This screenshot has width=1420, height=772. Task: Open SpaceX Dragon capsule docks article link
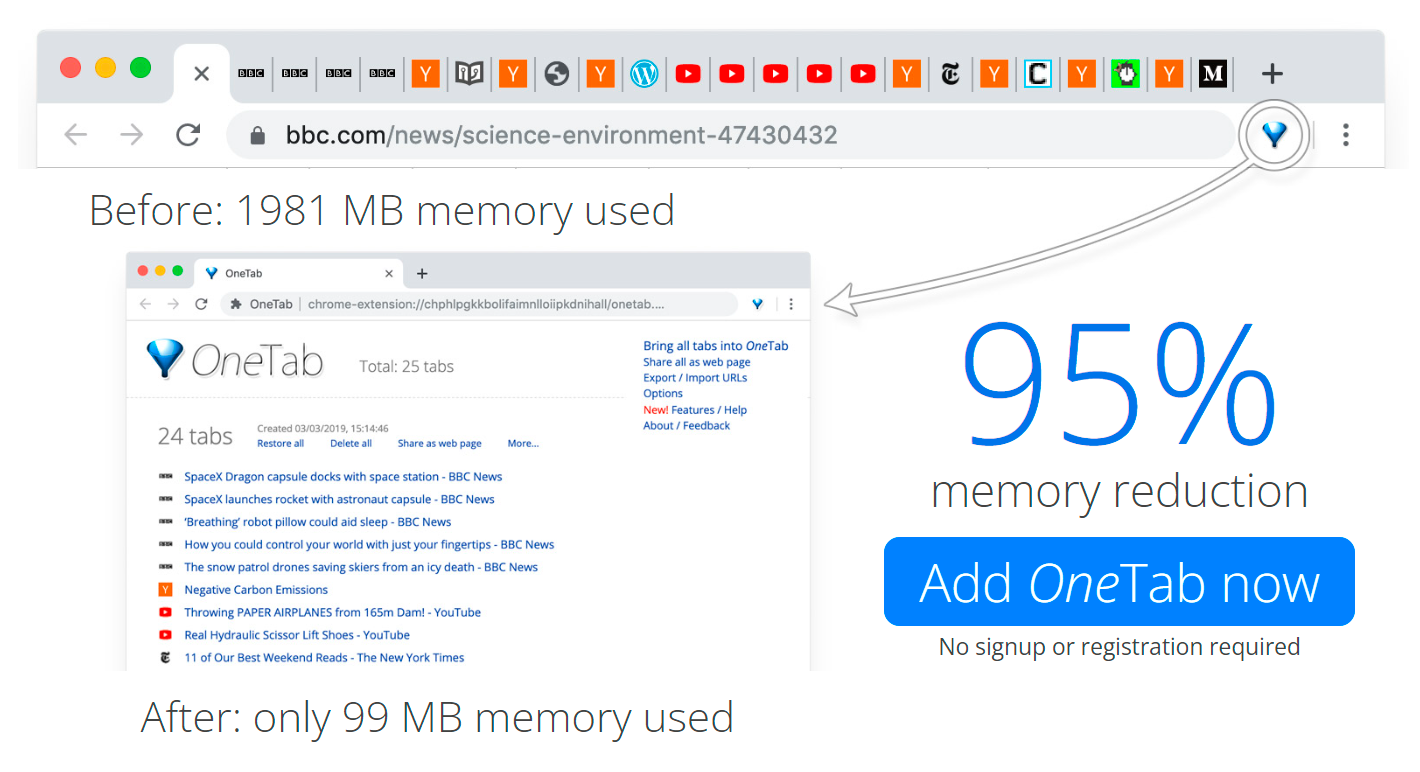pos(343,477)
